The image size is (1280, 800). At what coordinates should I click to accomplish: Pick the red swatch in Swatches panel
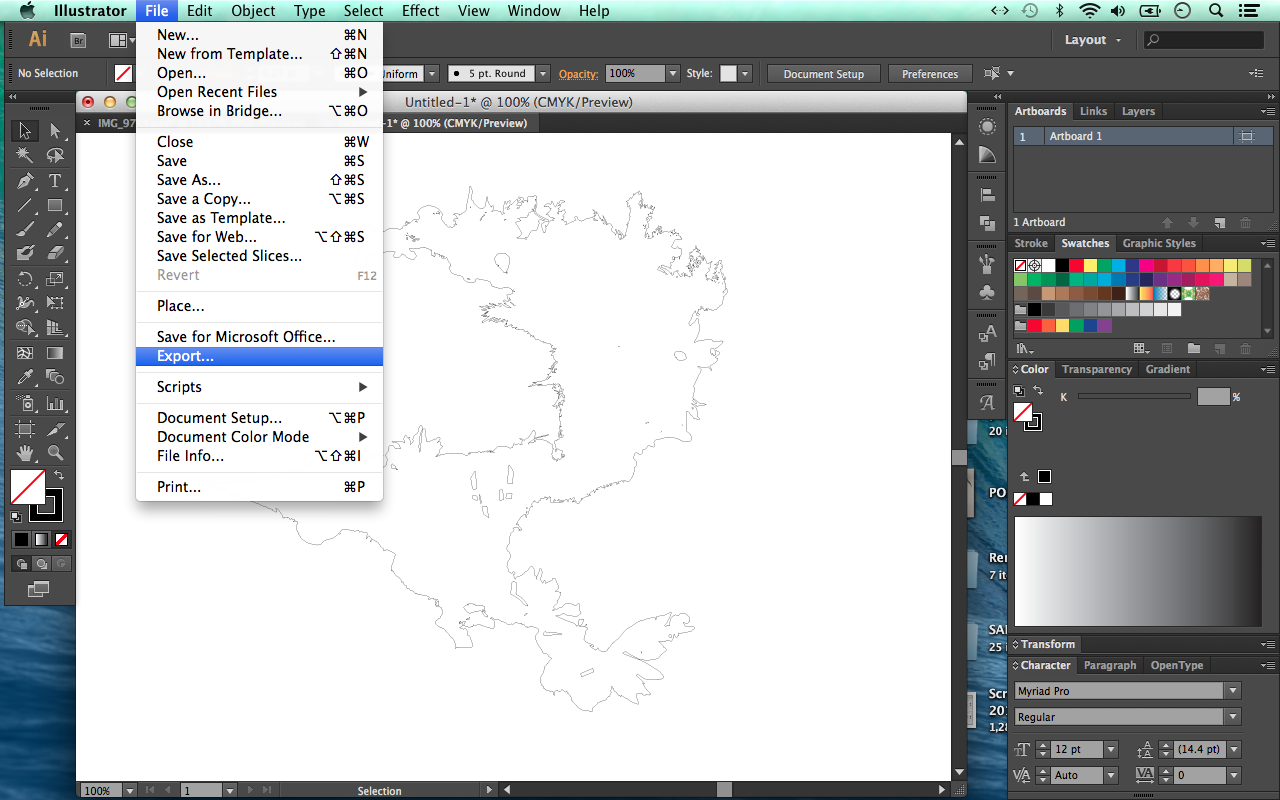[1076, 266]
